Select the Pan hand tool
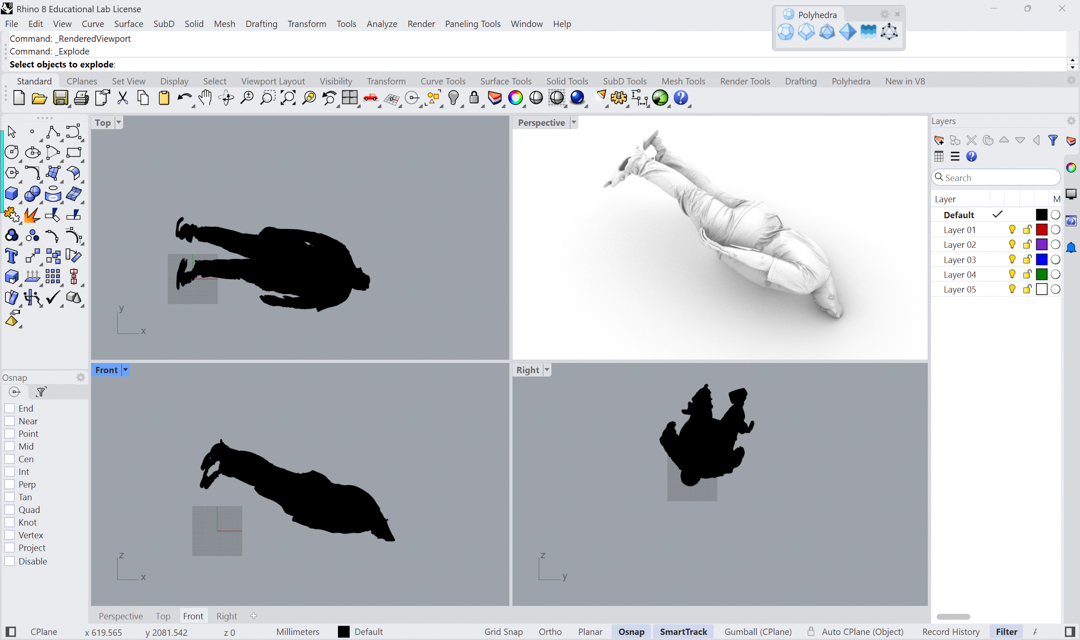The height and width of the screenshot is (640, 1080). pyautogui.click(x=205, y=98)
